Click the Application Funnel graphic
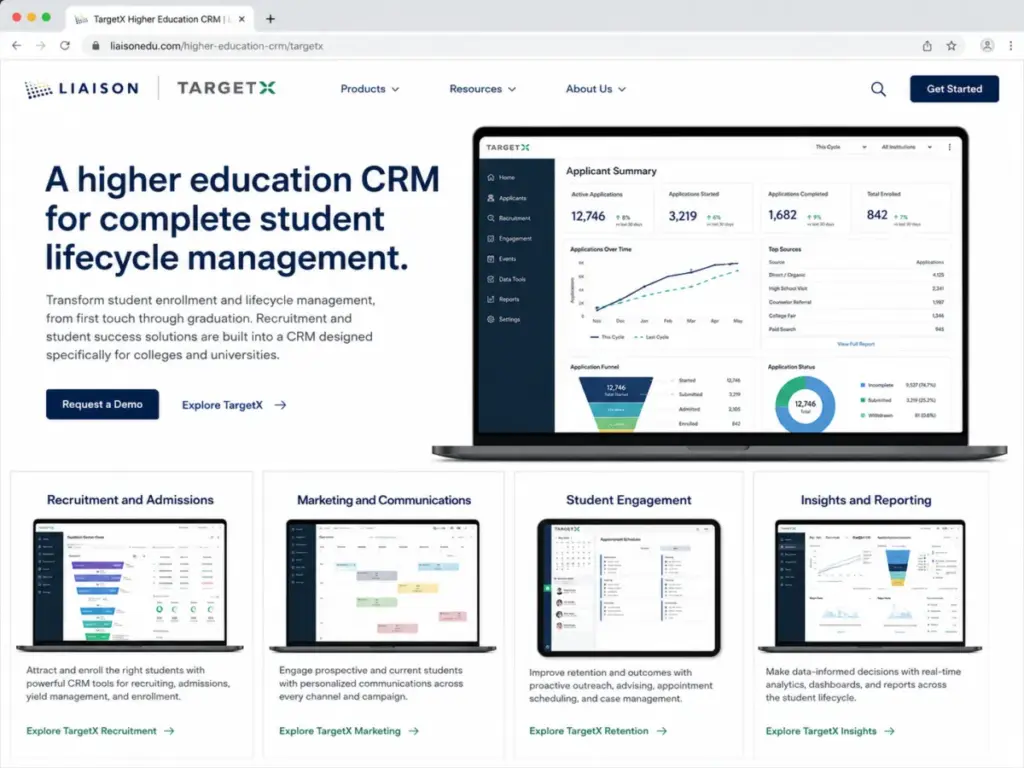Viewport: 1024px width, 768px height. 616,404
